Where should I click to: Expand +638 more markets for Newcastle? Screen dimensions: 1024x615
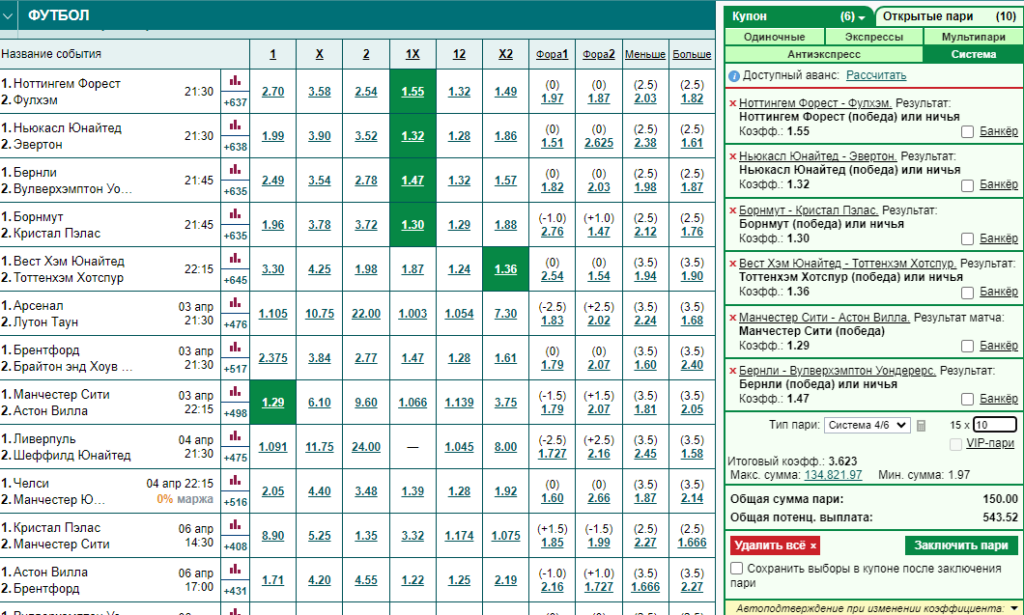(x=235, y=147)
